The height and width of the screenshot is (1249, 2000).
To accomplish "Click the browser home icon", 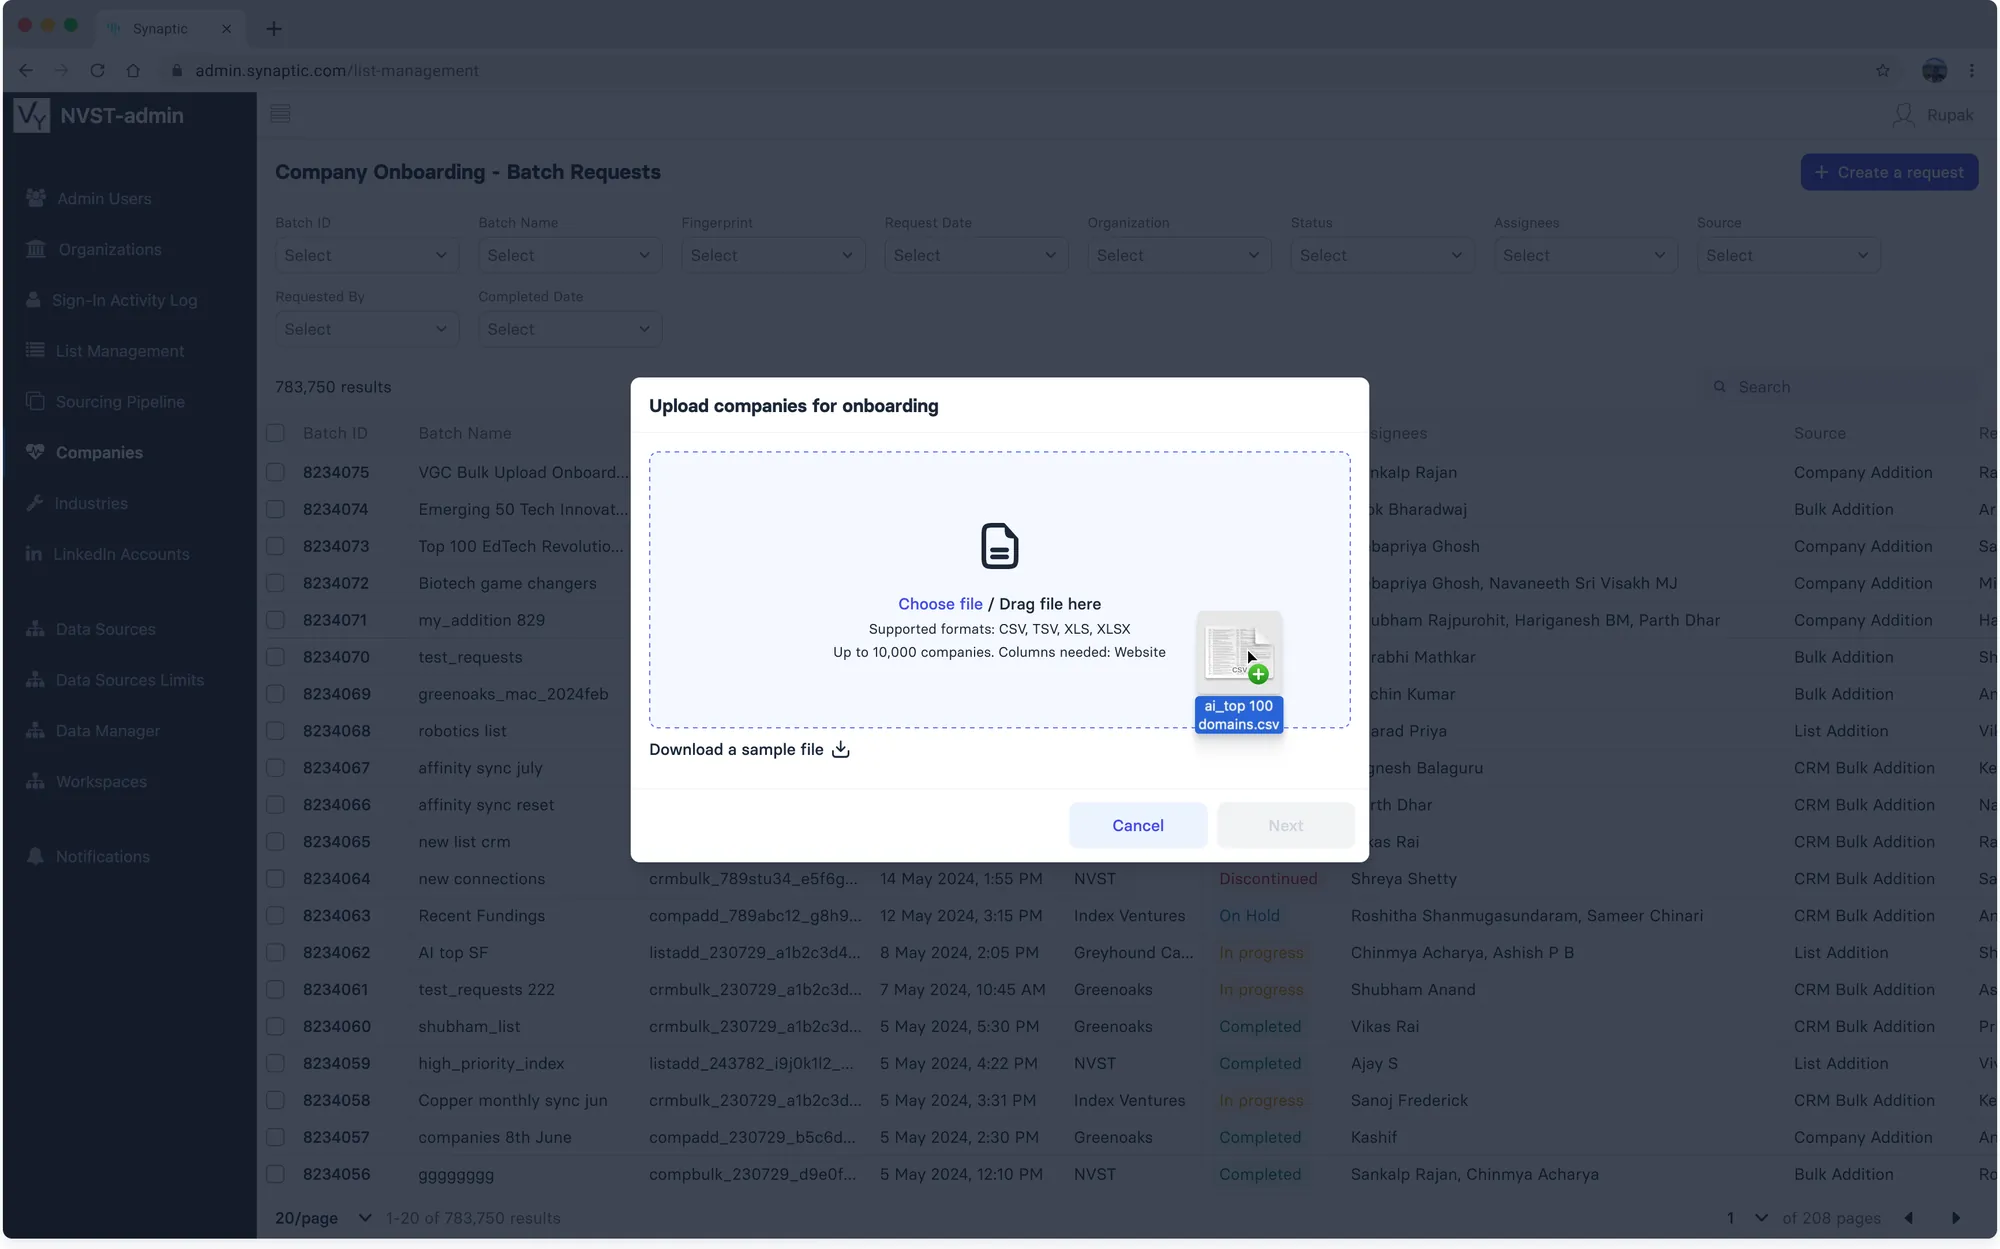I will tap(133, 70).
